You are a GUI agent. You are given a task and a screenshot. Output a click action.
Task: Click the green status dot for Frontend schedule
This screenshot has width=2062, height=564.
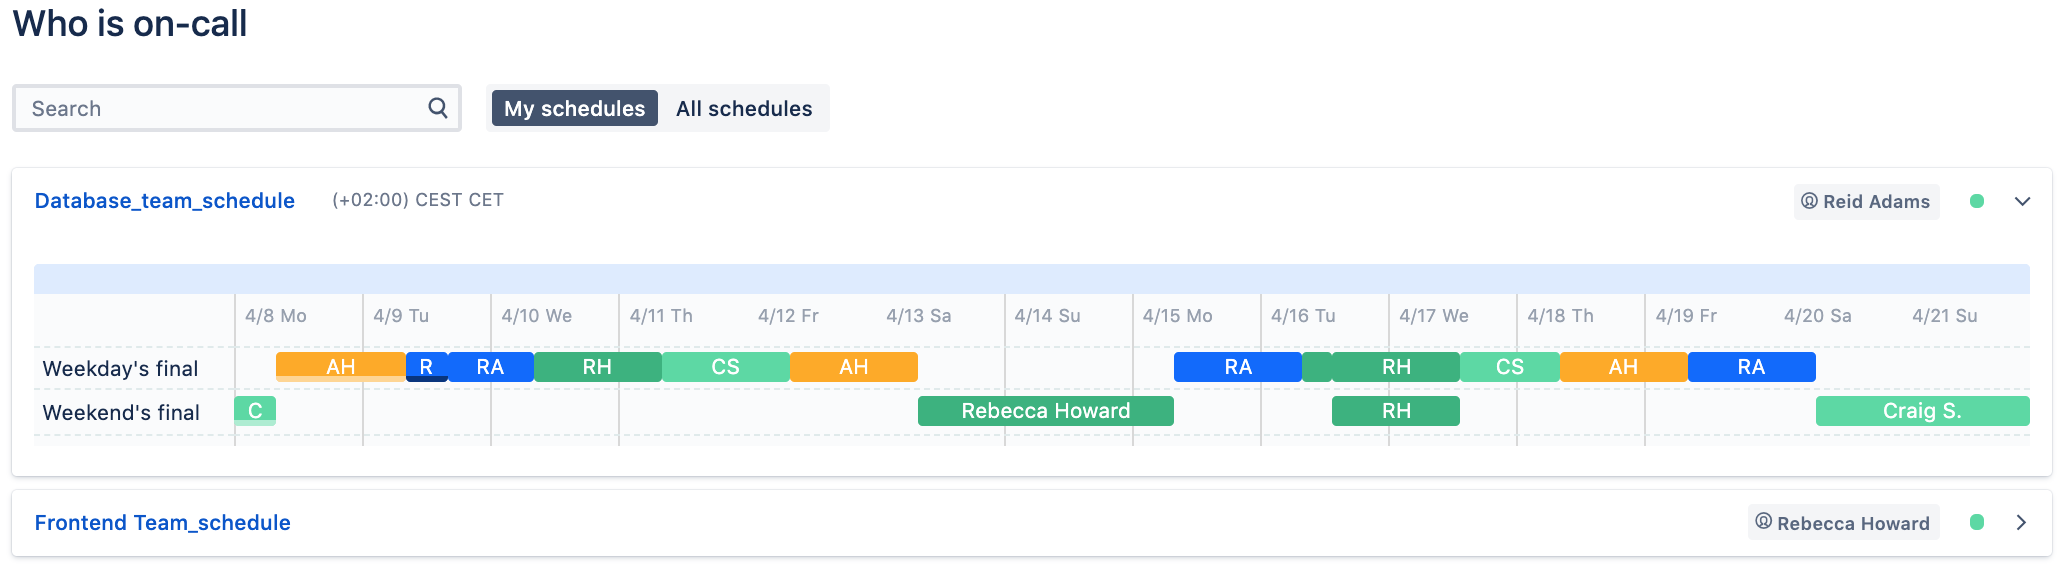[1976, 522]
